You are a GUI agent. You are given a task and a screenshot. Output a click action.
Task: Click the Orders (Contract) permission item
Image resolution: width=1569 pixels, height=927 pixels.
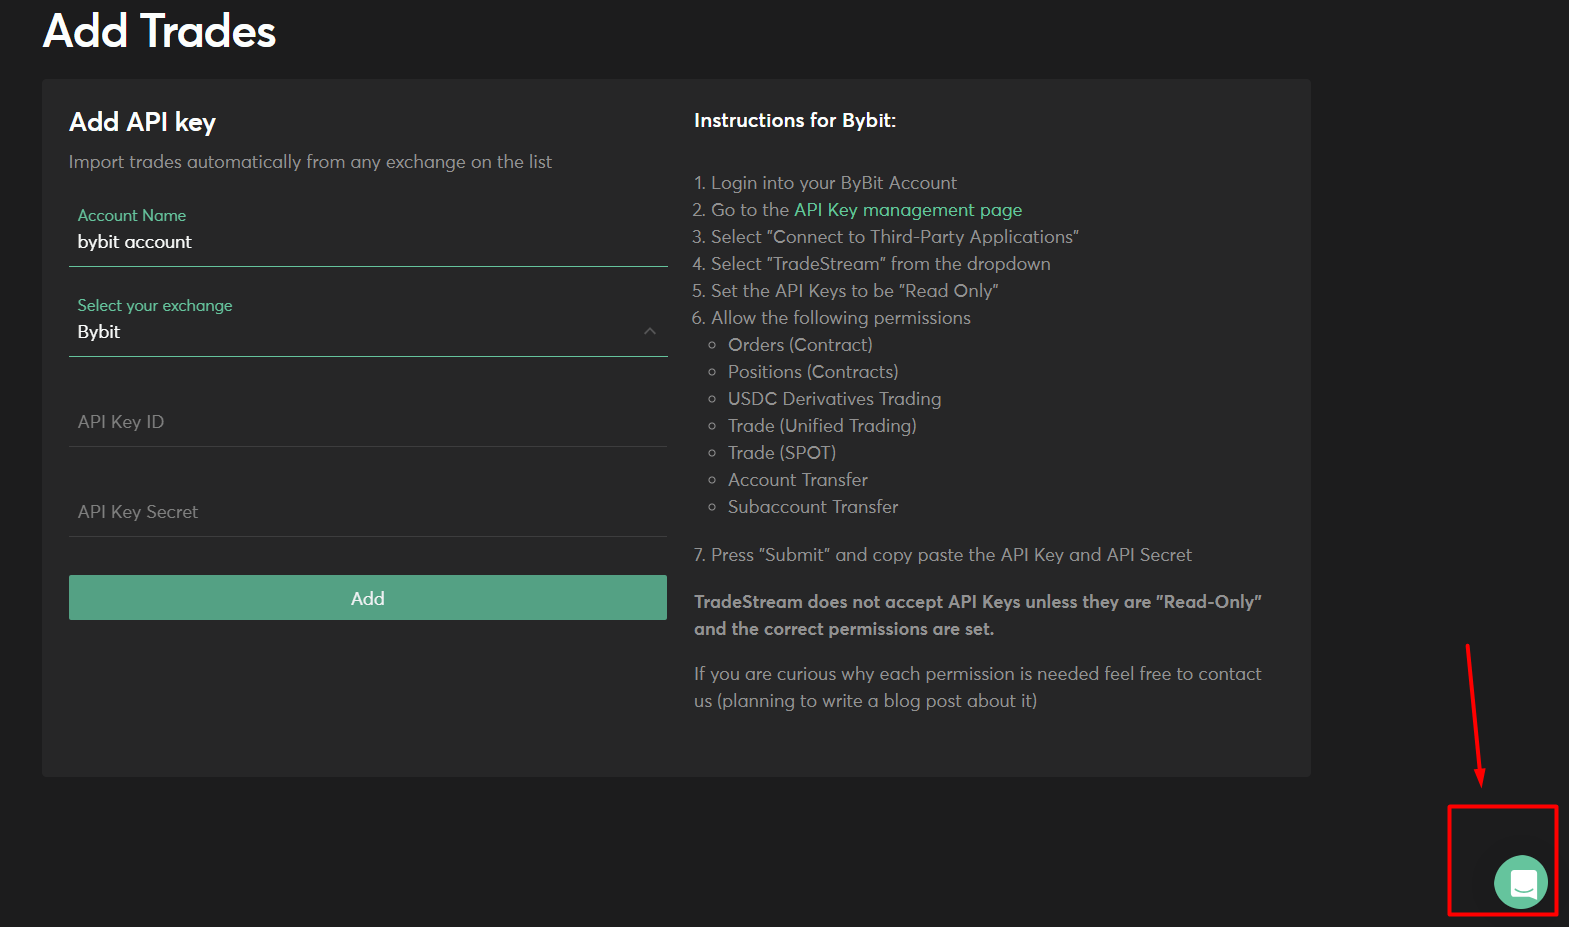pos(799,345)
